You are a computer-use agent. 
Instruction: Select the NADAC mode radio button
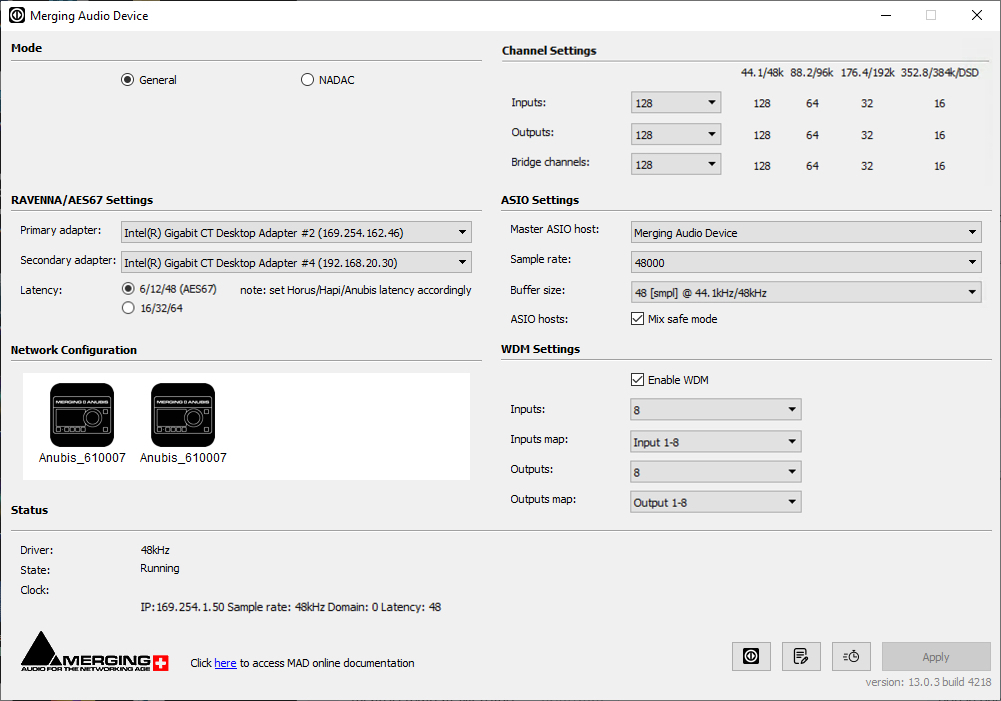click(x=308, y=80)
